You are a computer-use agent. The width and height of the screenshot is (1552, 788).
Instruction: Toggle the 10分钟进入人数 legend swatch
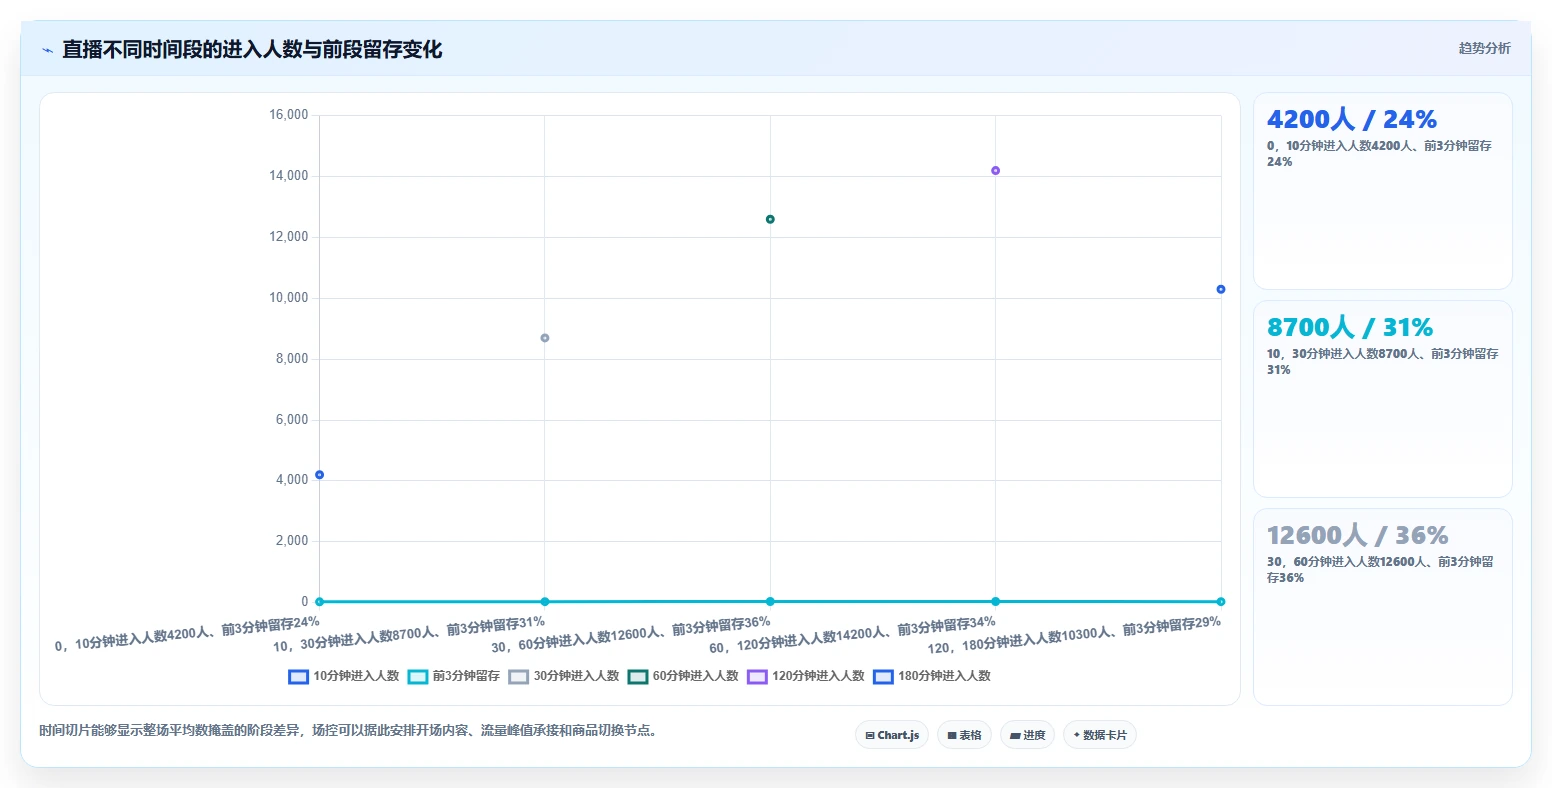click(298, 677)
